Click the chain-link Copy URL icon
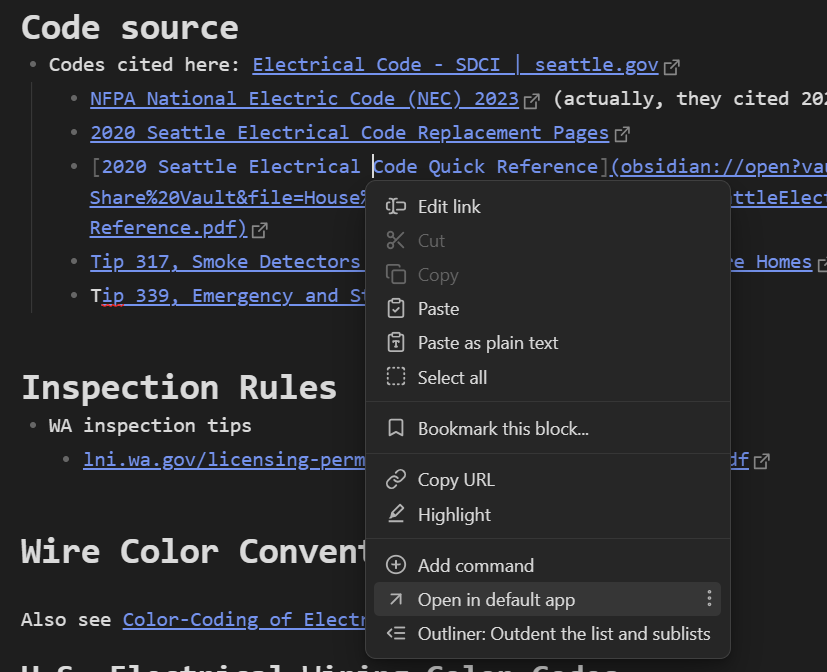Image resolution: width=827 pixels, height=672 pixels. point(396,480)
